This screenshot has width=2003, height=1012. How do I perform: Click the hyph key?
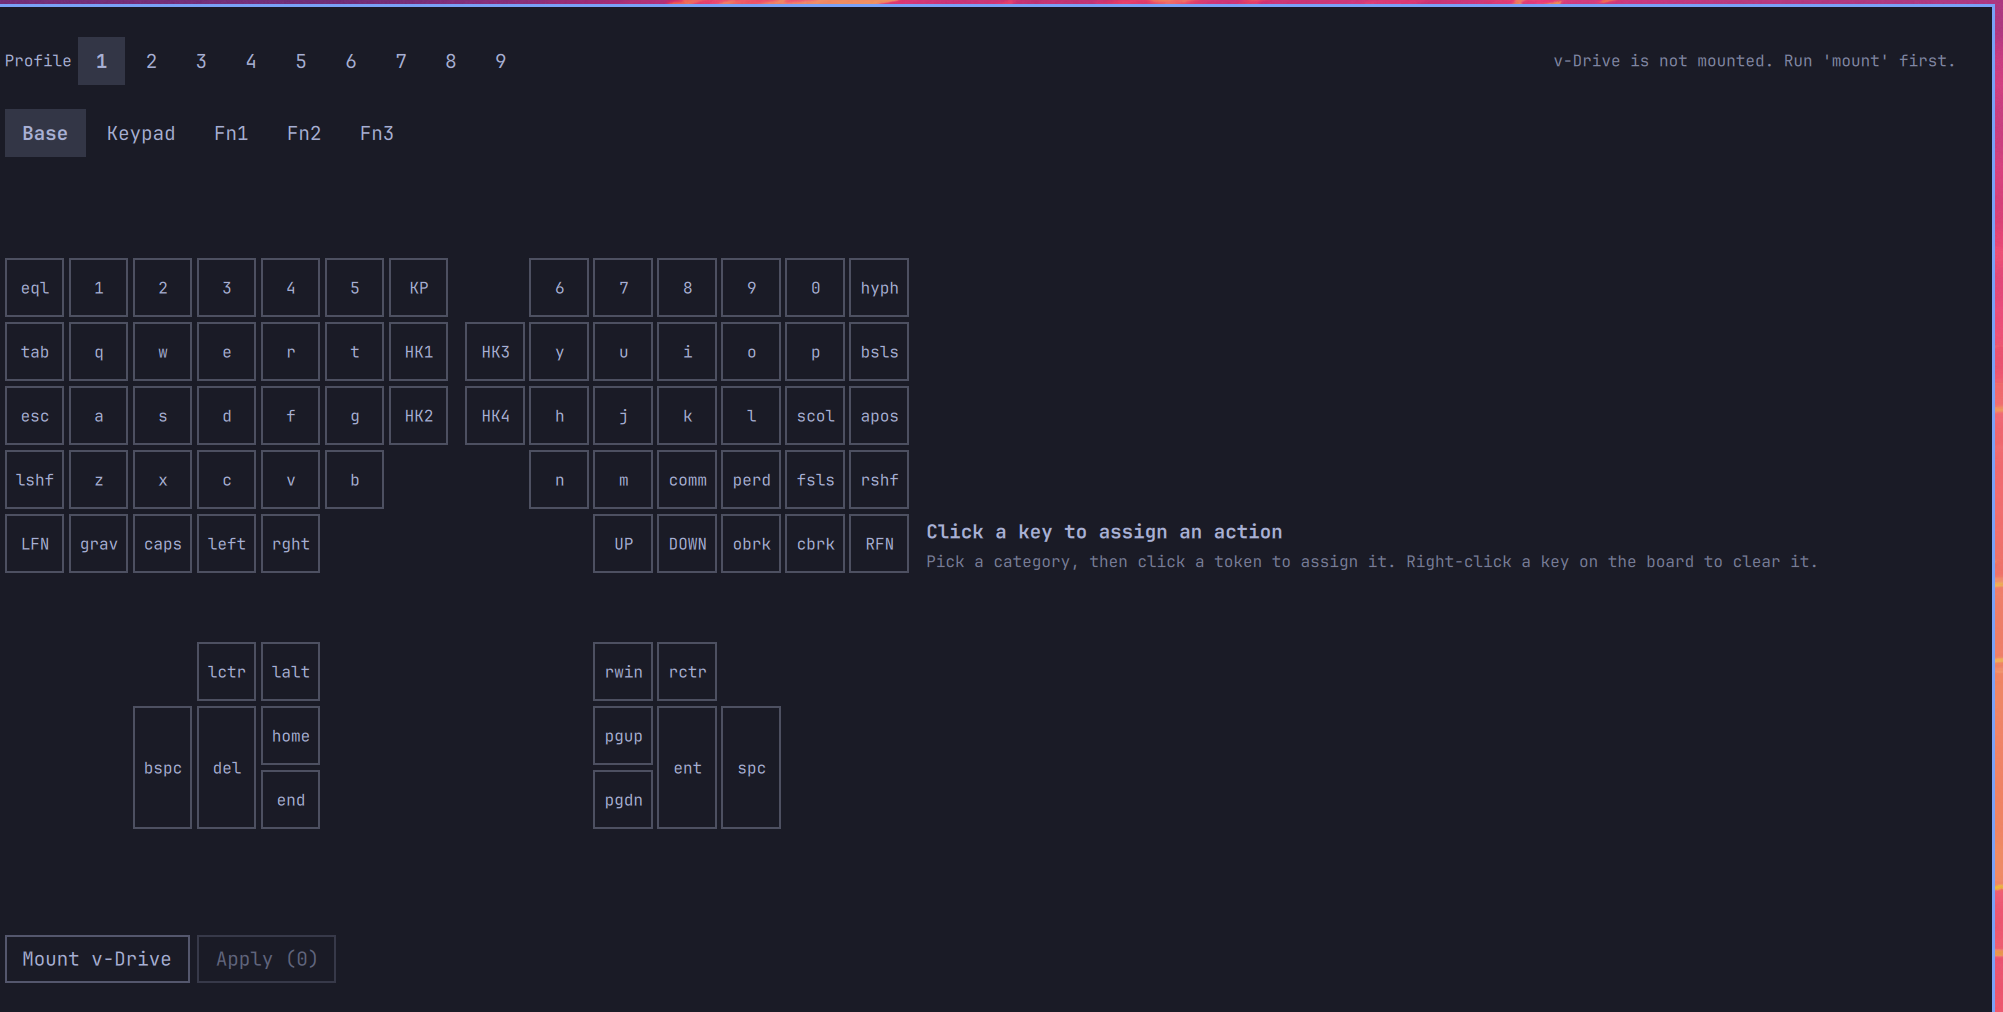(x=879, y=288)
